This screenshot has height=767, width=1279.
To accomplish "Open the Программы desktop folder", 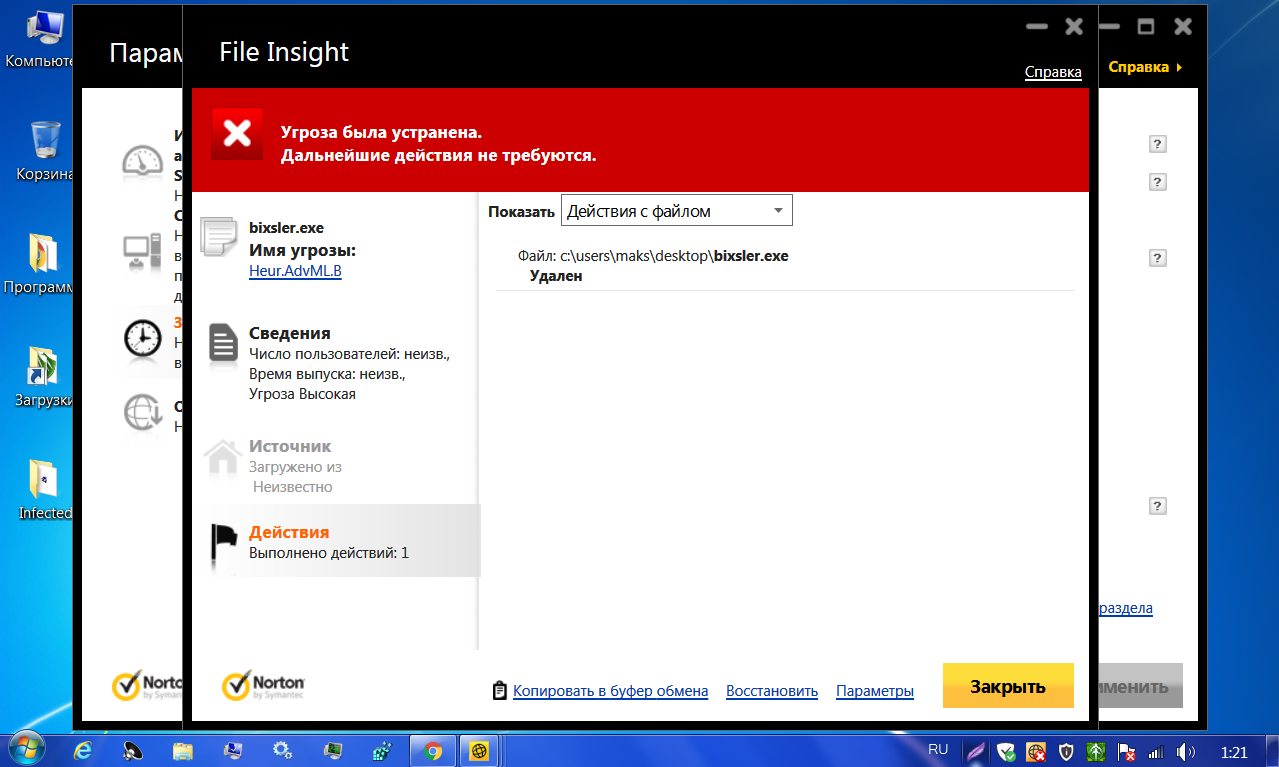I will coord(40,264).
